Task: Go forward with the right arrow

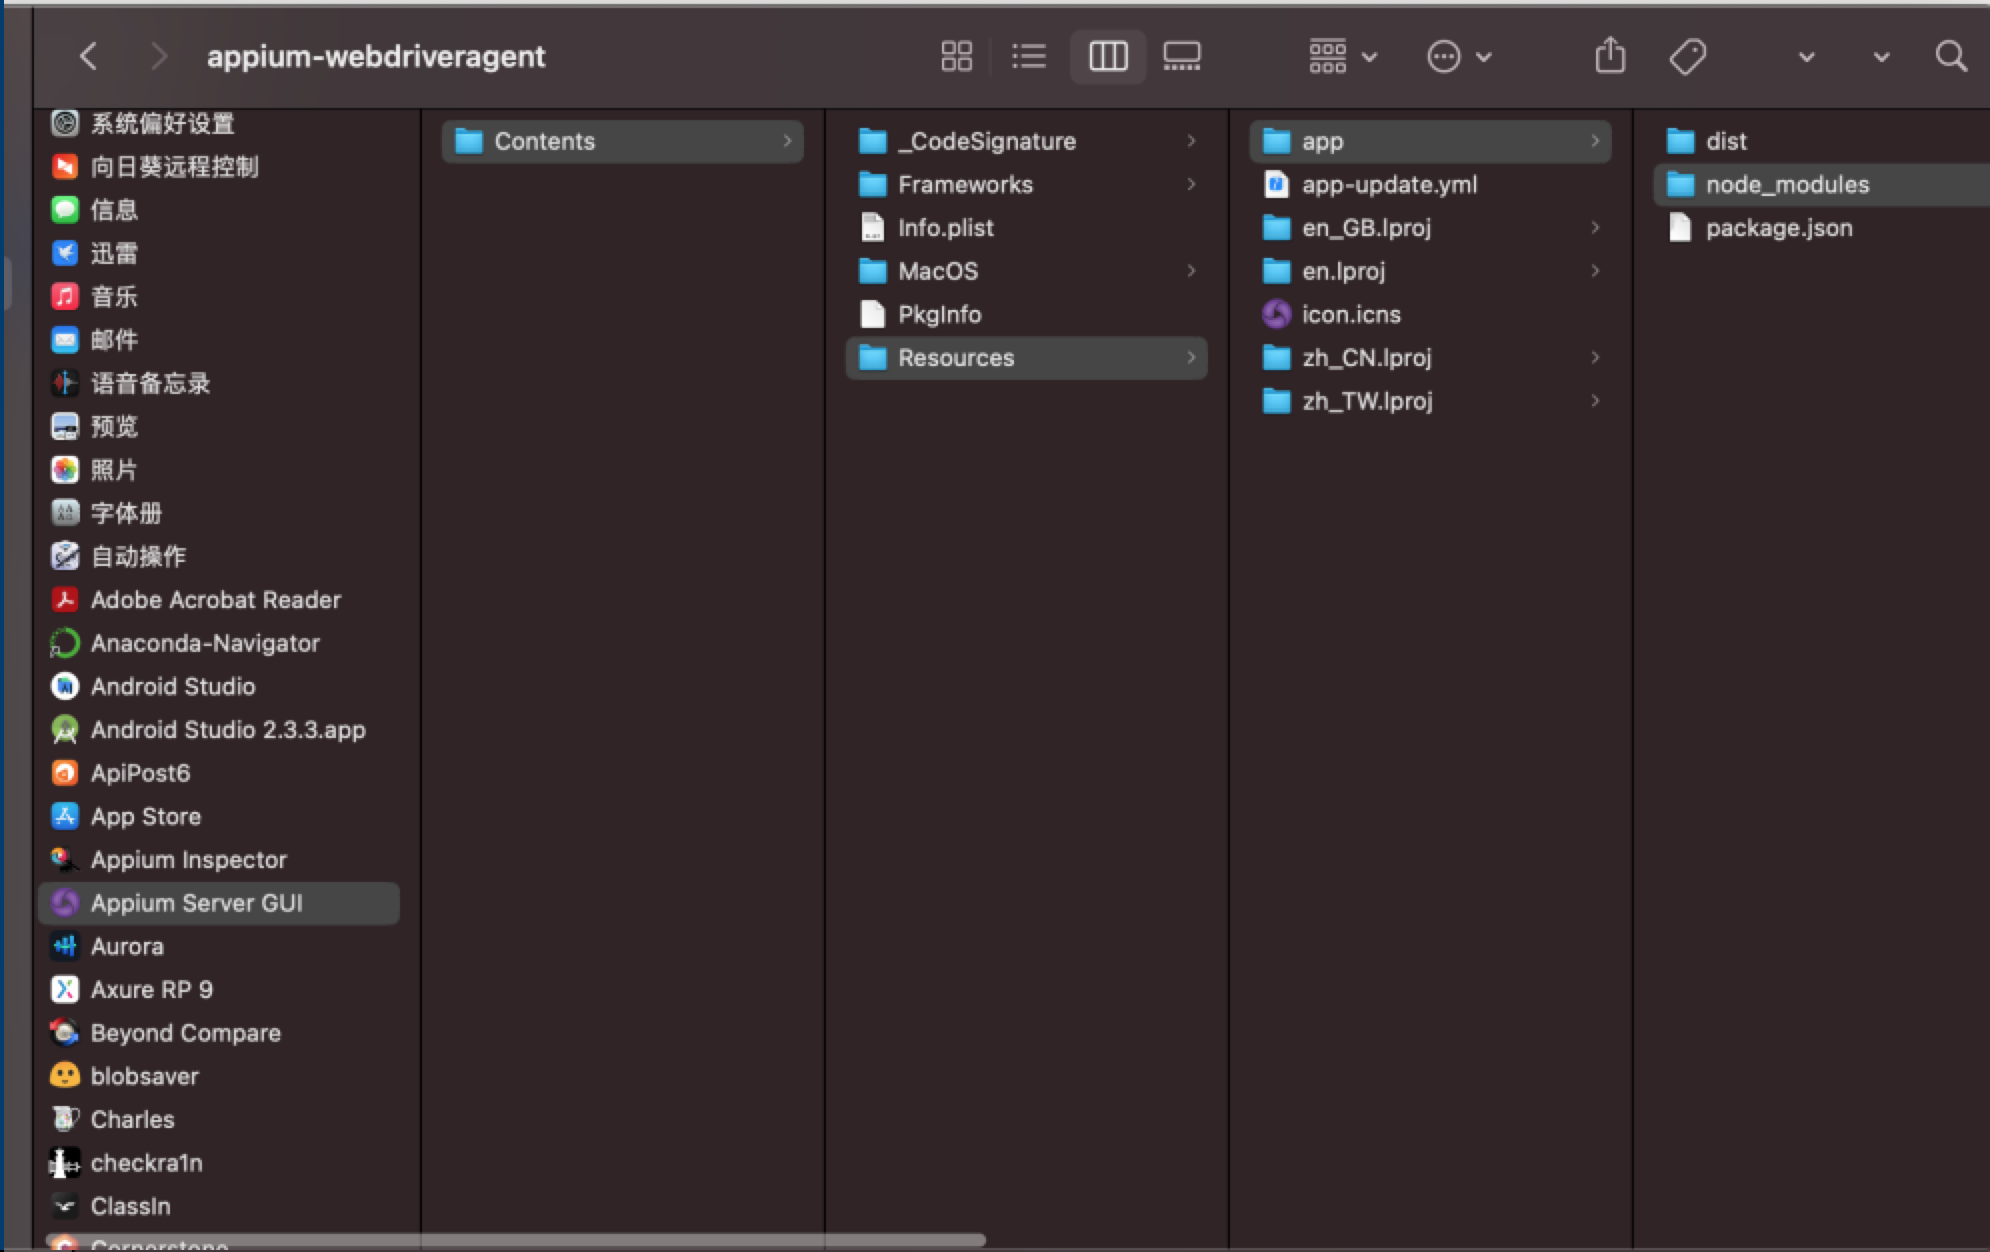Action: [158, 56]
